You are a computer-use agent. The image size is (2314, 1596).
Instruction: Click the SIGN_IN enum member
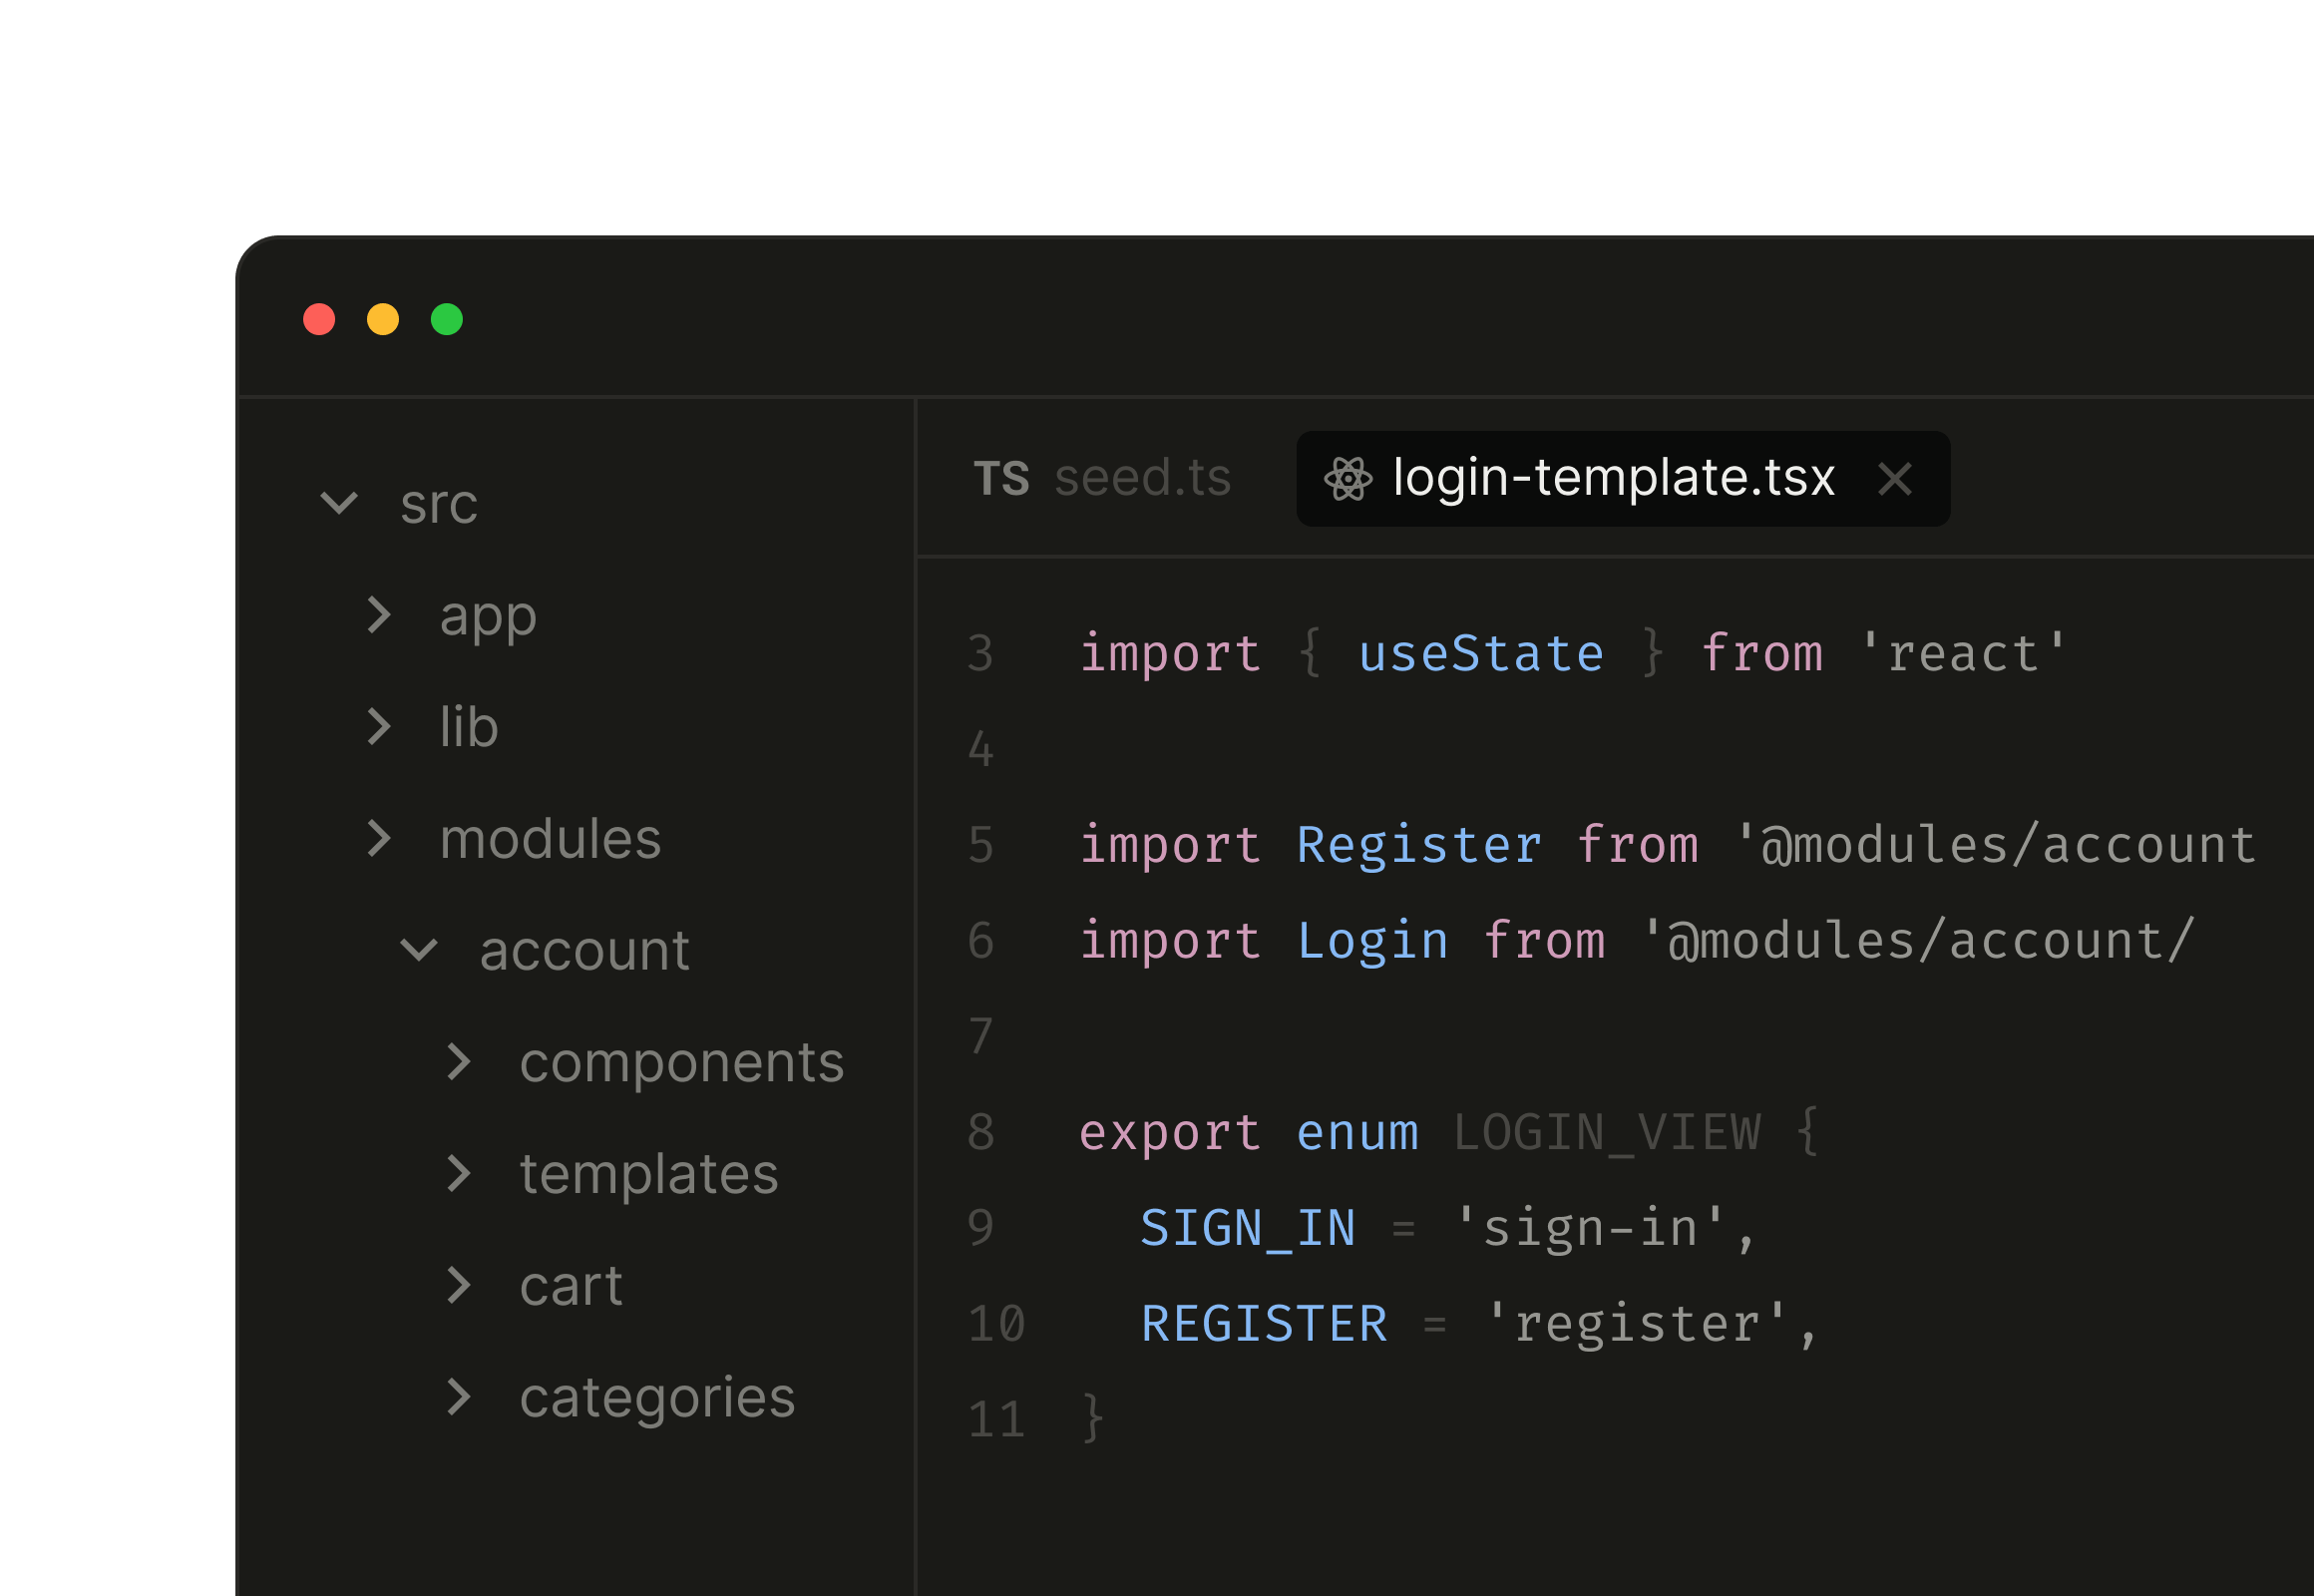[1247, 1229]
